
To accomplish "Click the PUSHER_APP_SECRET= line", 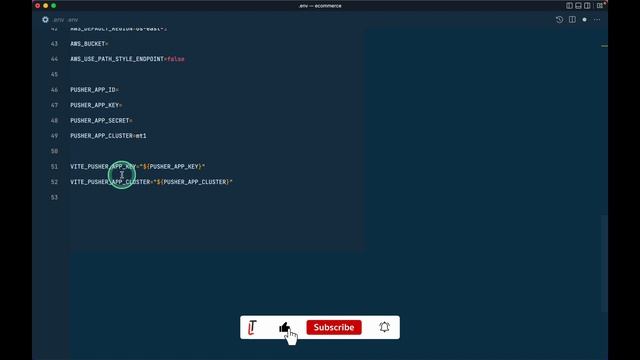I will pos(101,120).
